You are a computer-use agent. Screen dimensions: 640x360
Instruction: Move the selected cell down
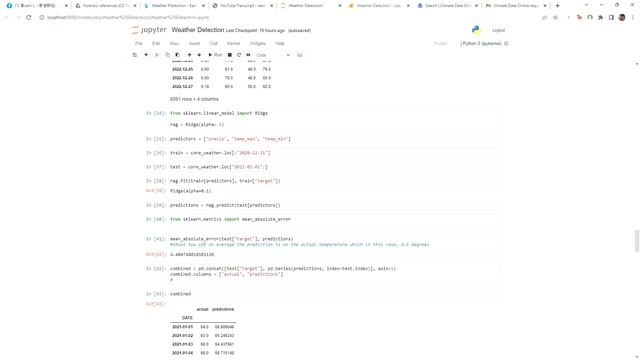pos(199,55)
